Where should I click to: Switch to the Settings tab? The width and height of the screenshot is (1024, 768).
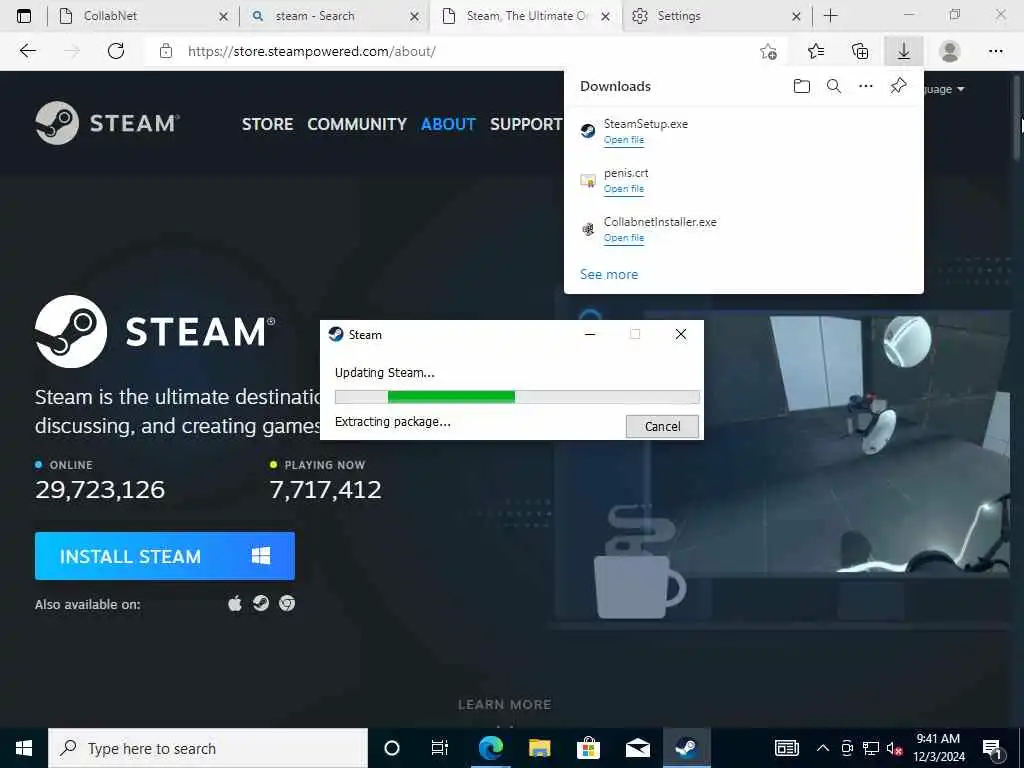(718, 16)
